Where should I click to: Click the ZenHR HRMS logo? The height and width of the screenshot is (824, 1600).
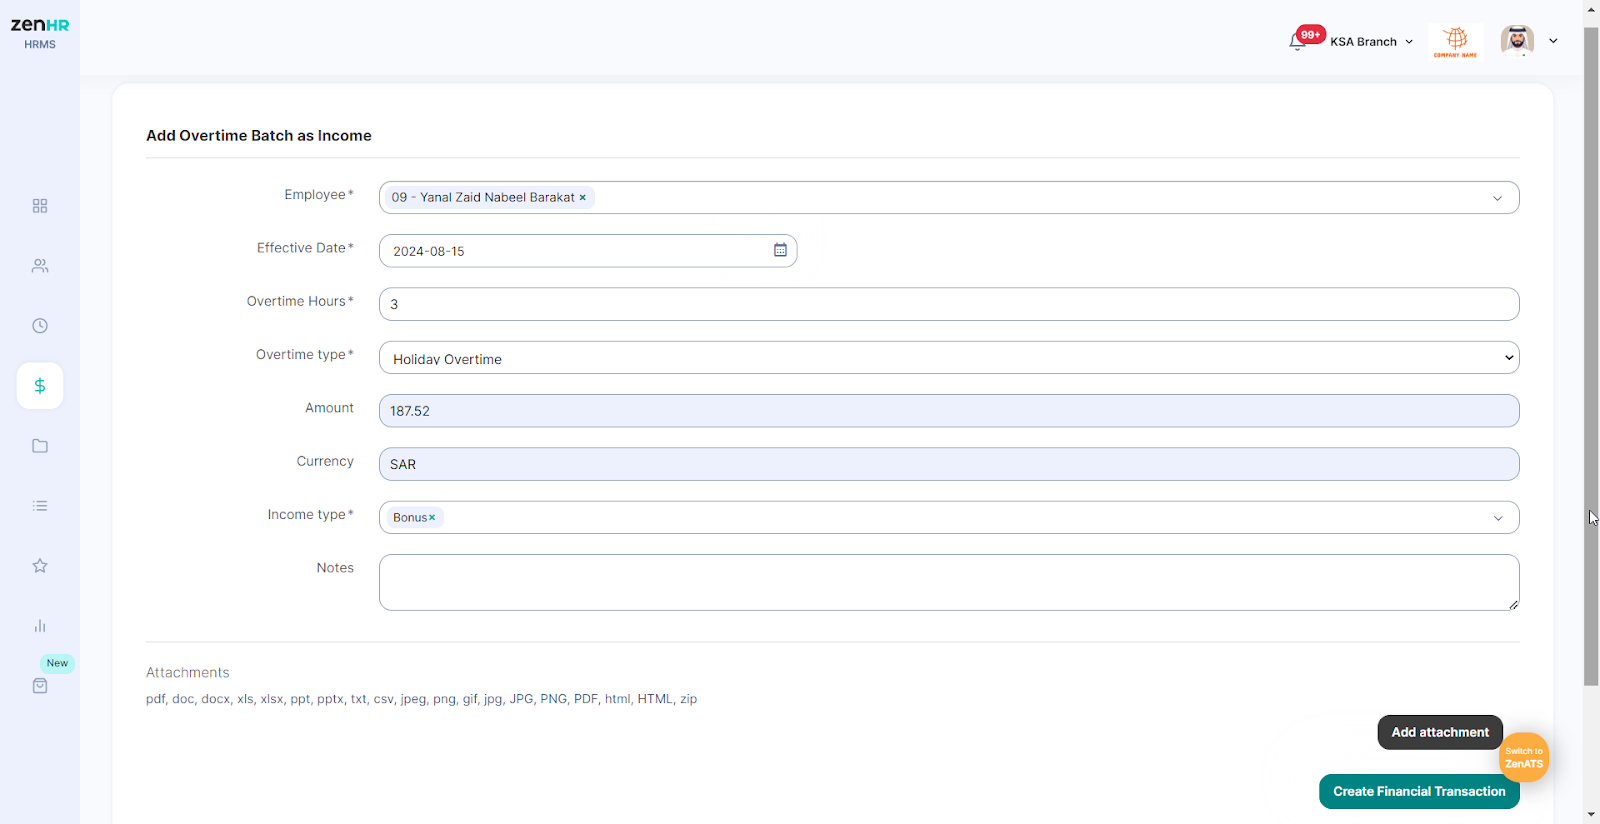pyautogui.click(x=40, y=33)
